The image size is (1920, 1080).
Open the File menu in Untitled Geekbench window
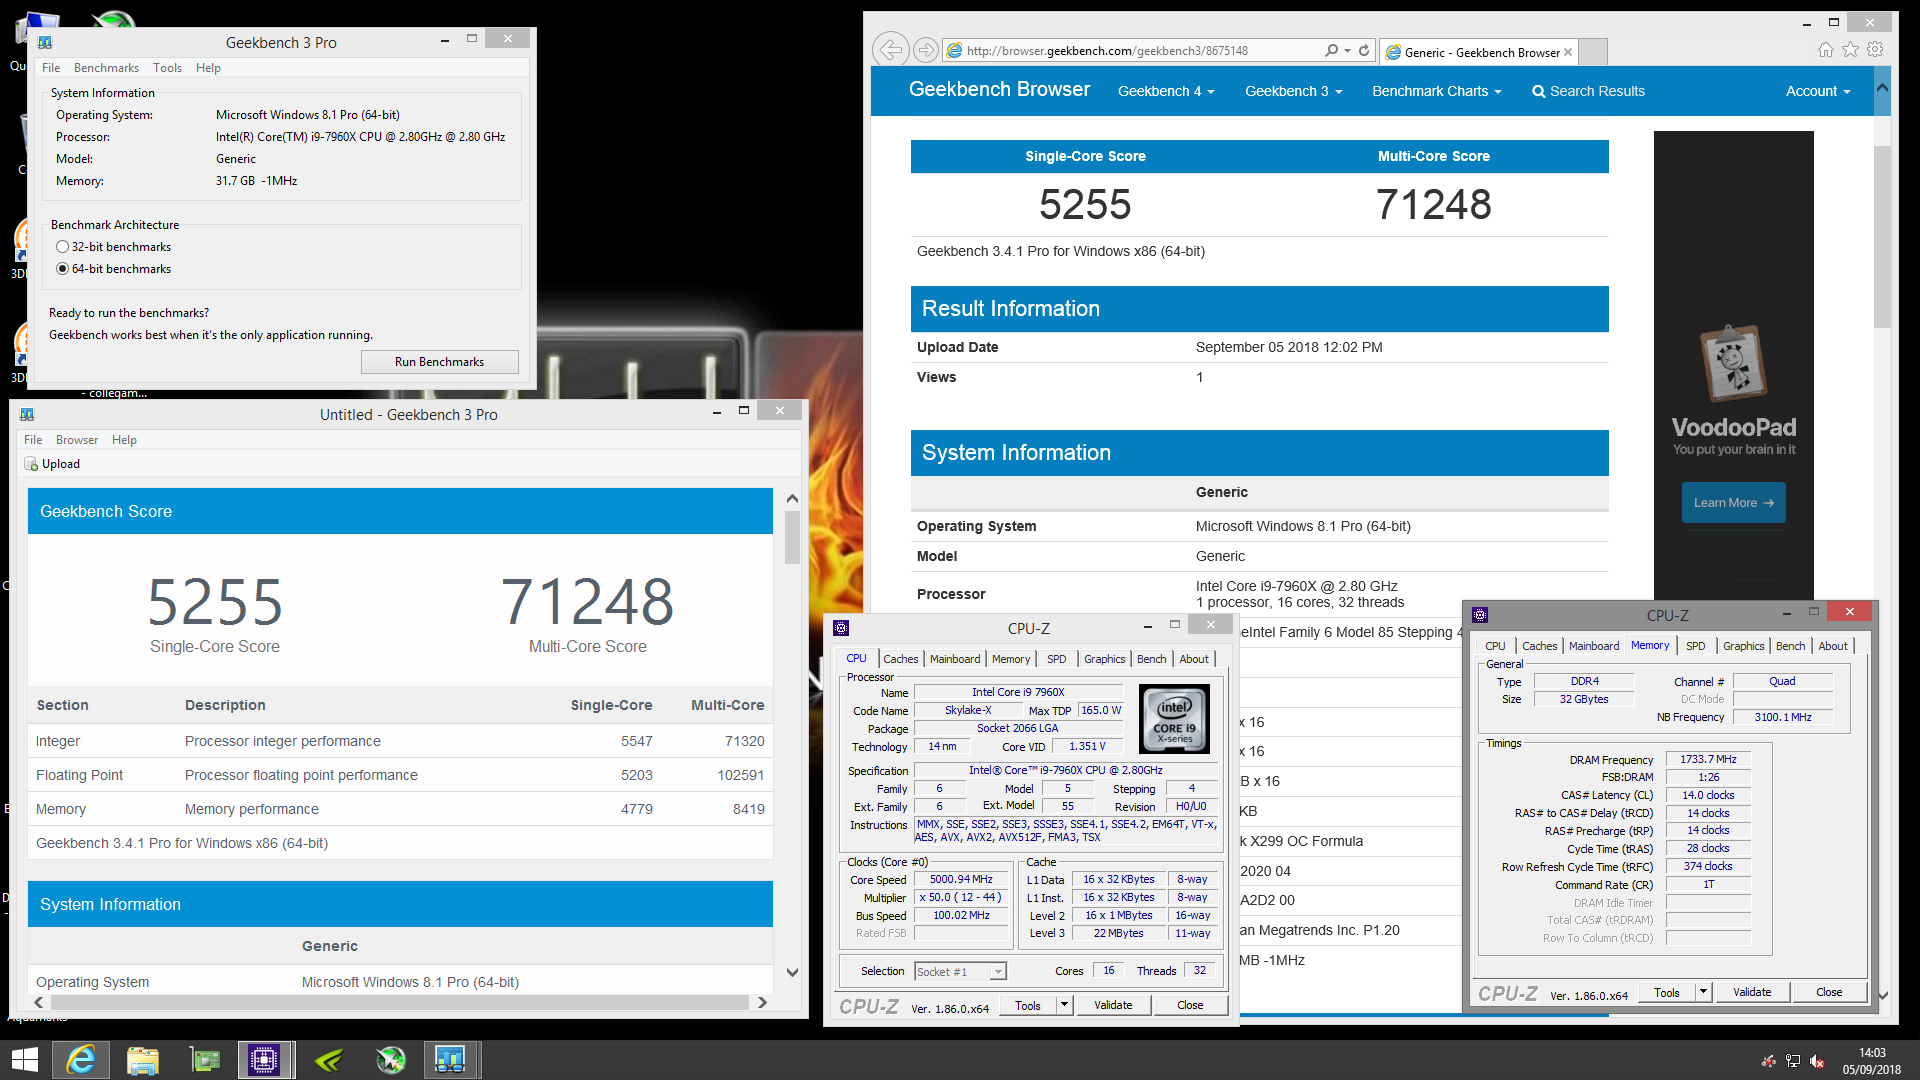pos(33,440)
